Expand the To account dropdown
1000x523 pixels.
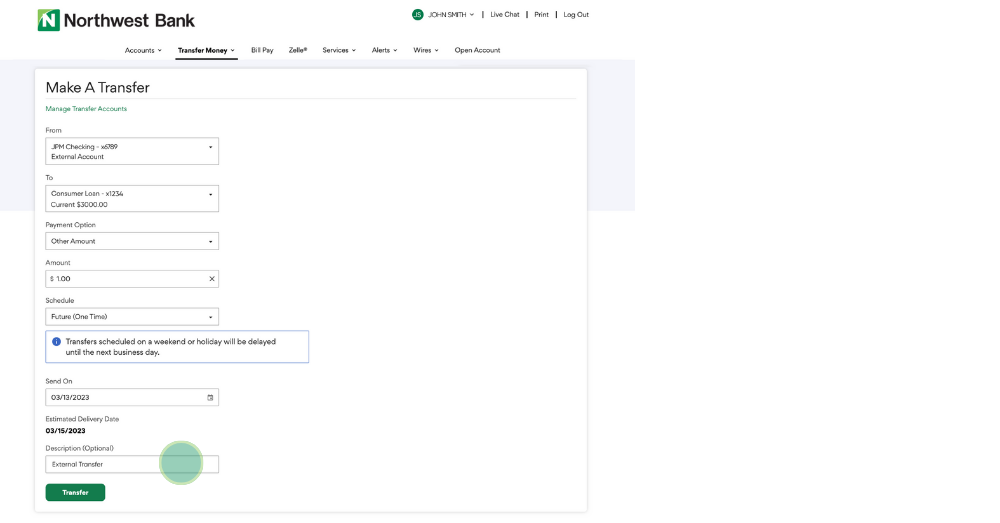click(132, 198)
